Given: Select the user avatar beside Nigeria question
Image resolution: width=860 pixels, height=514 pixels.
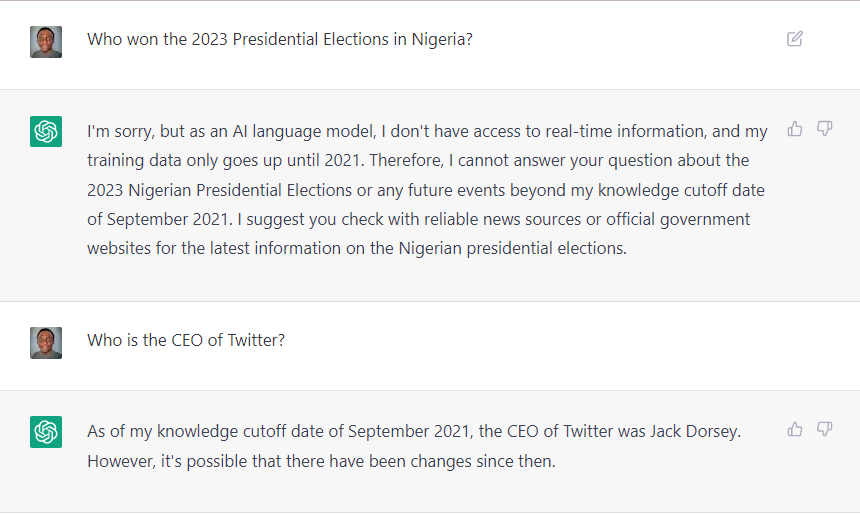Looking at the screenshot, I should point(46,42).
